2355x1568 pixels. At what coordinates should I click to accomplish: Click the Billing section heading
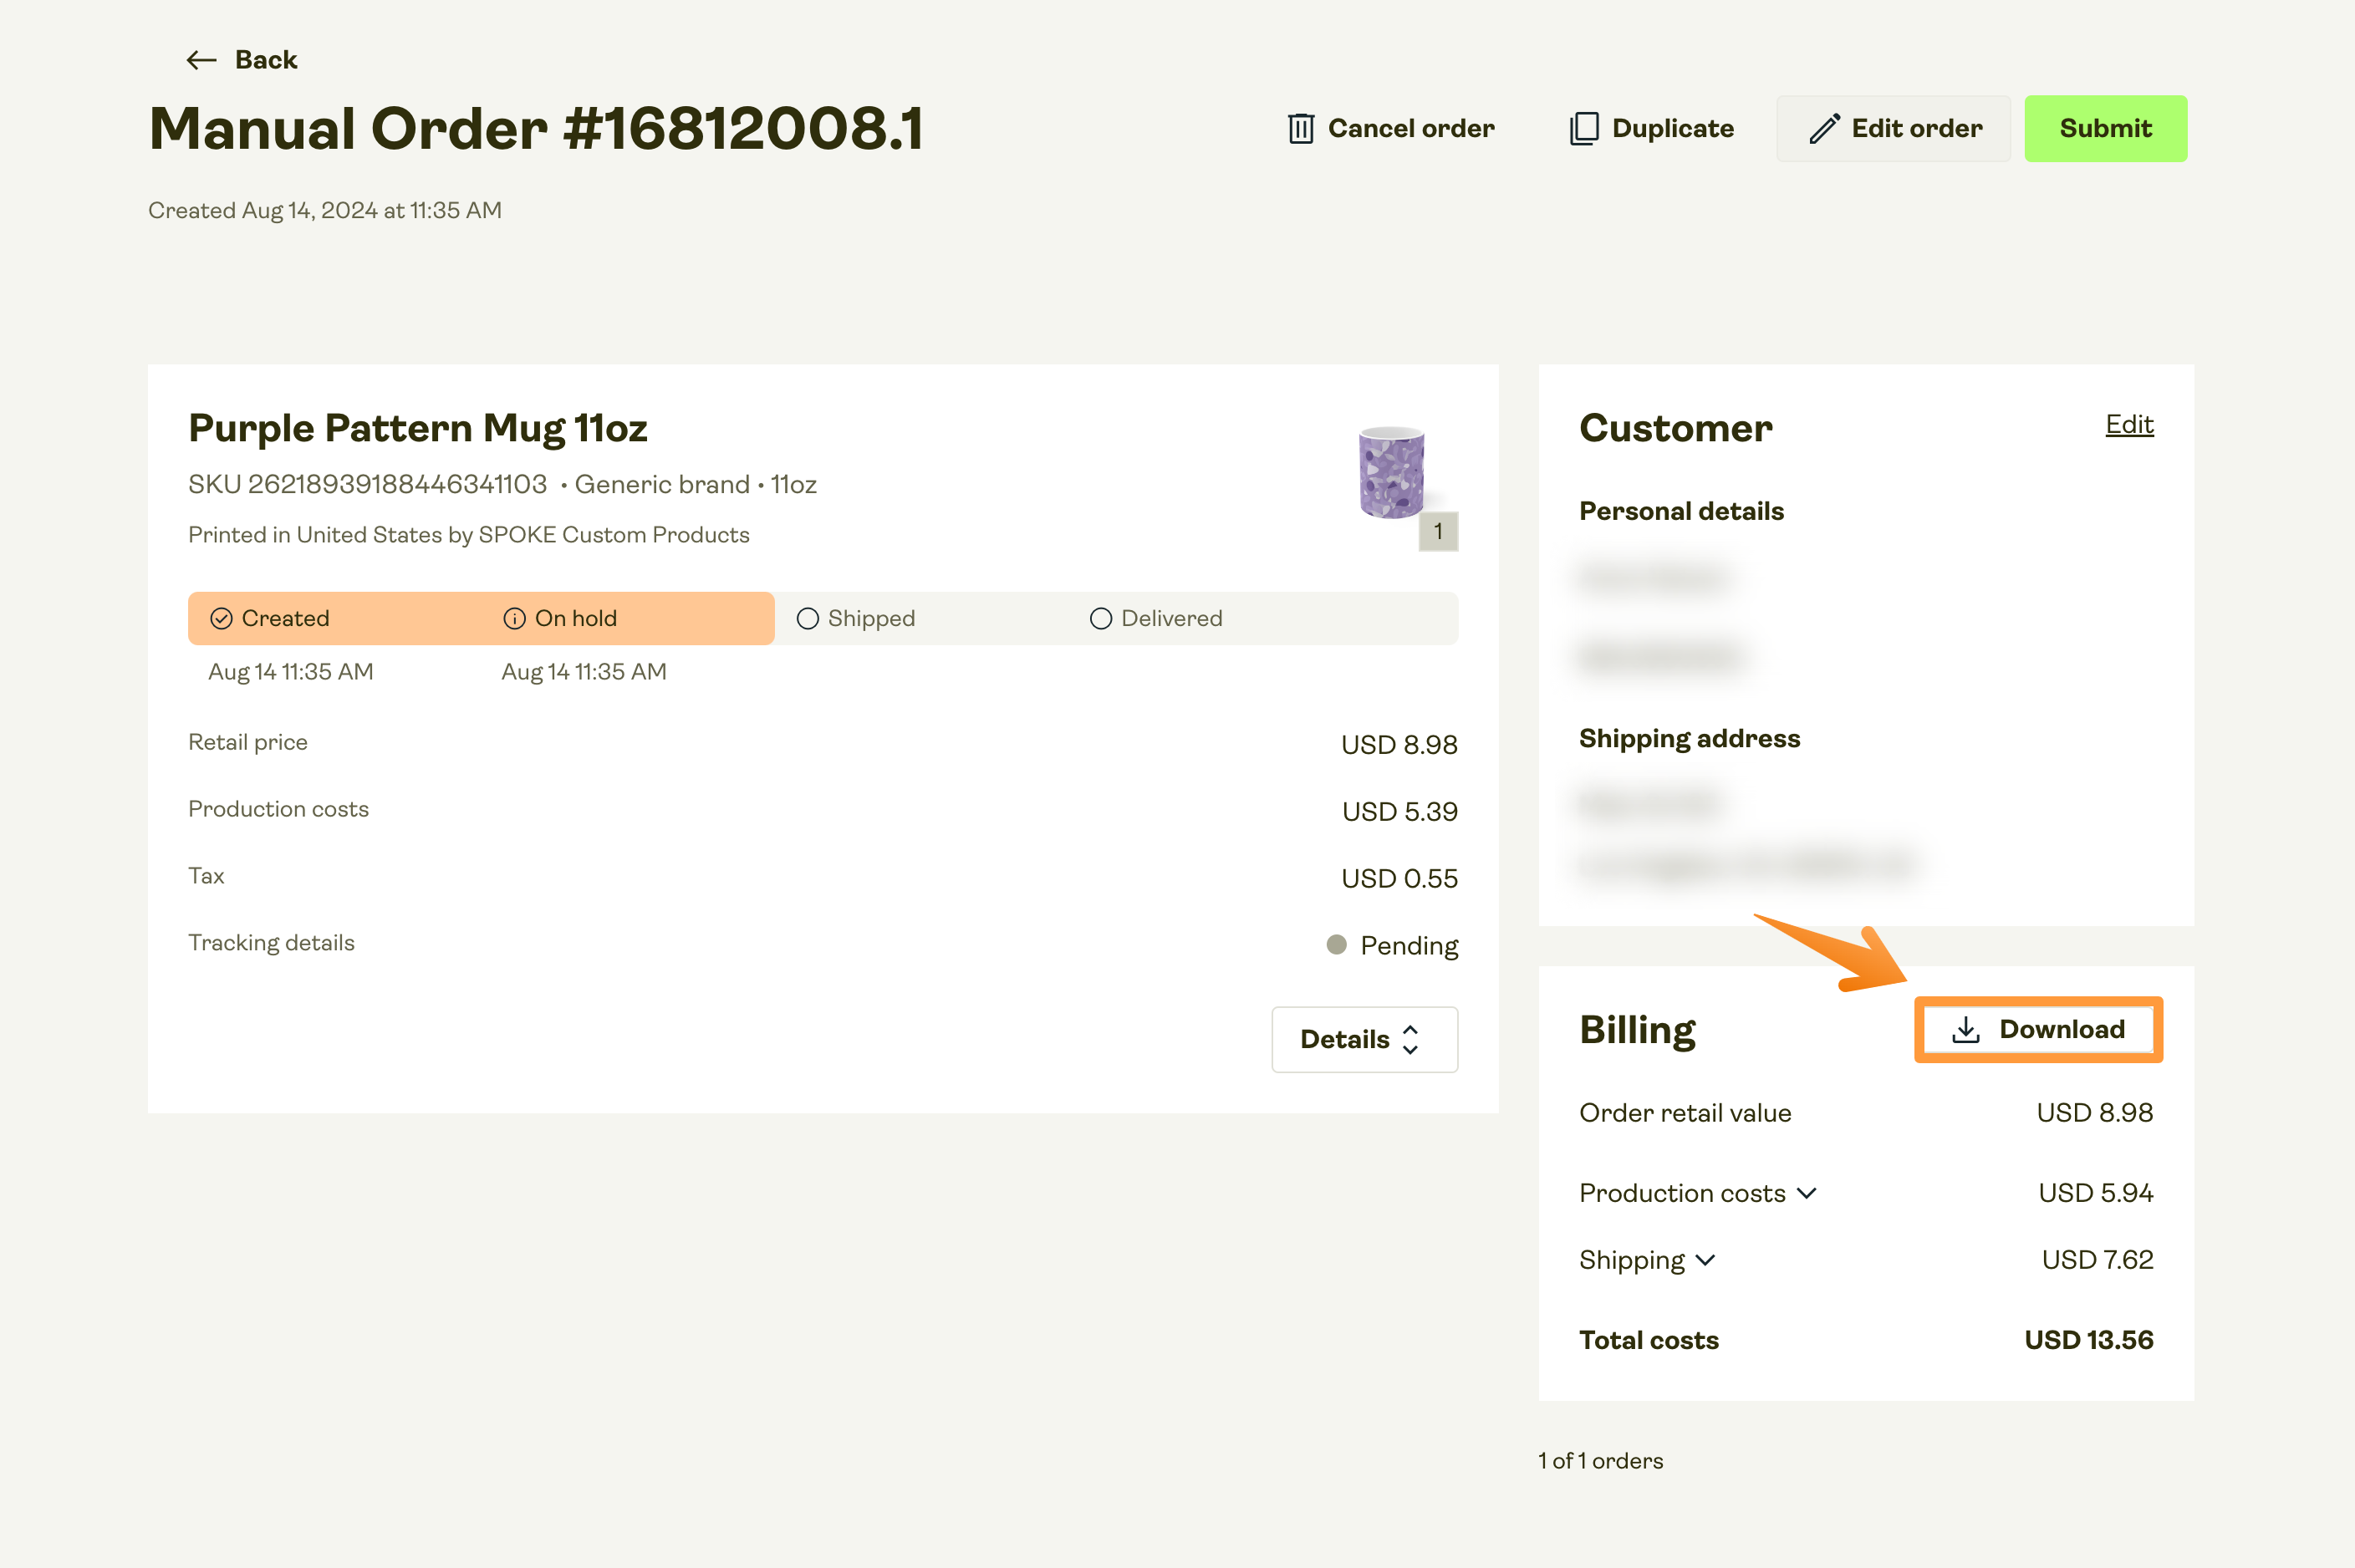[x=1638, y=1030]
